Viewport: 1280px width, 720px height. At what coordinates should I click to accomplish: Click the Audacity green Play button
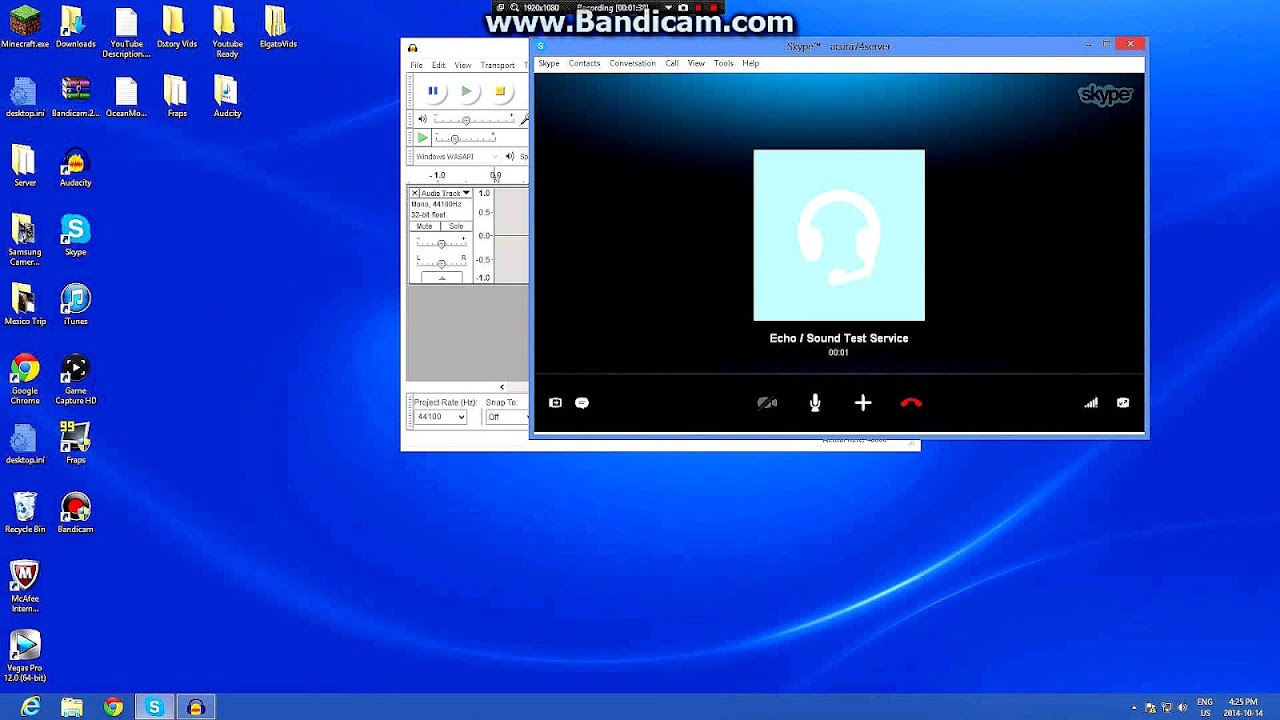coord(466,91)
